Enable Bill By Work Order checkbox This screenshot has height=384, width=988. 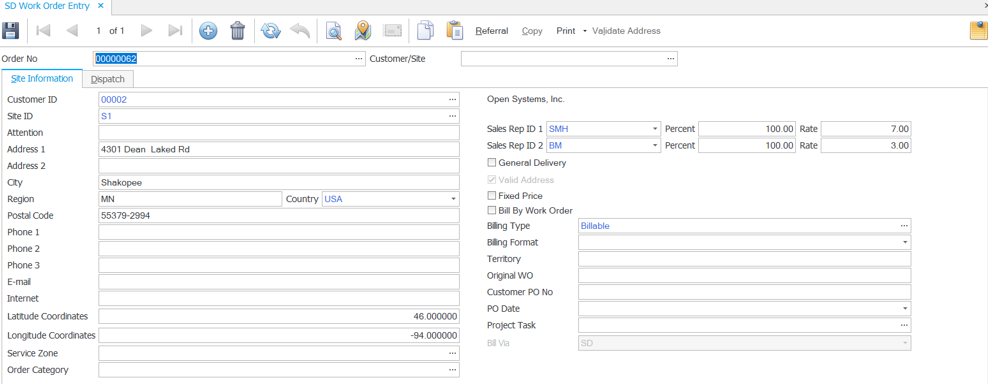coord(492,211)
